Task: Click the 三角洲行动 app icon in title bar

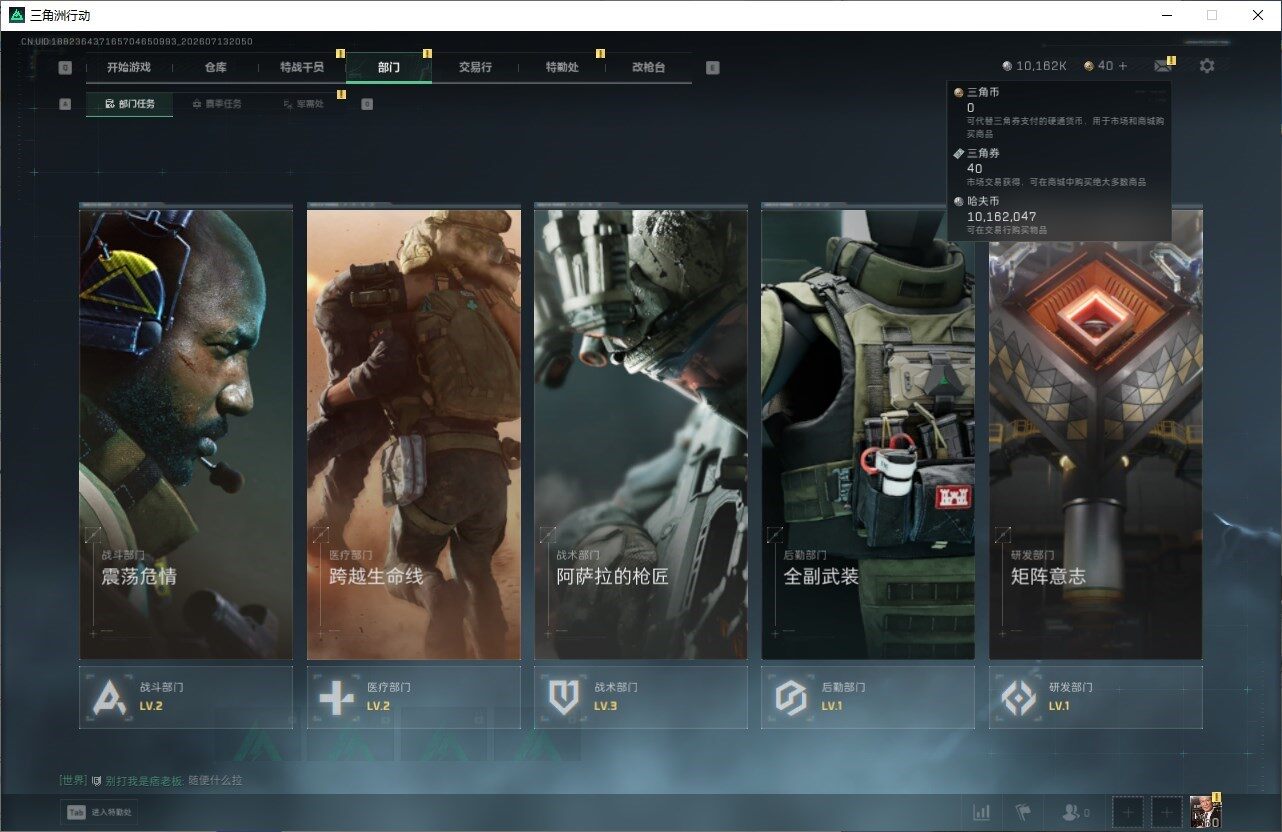Action: (x=16, y=15)
